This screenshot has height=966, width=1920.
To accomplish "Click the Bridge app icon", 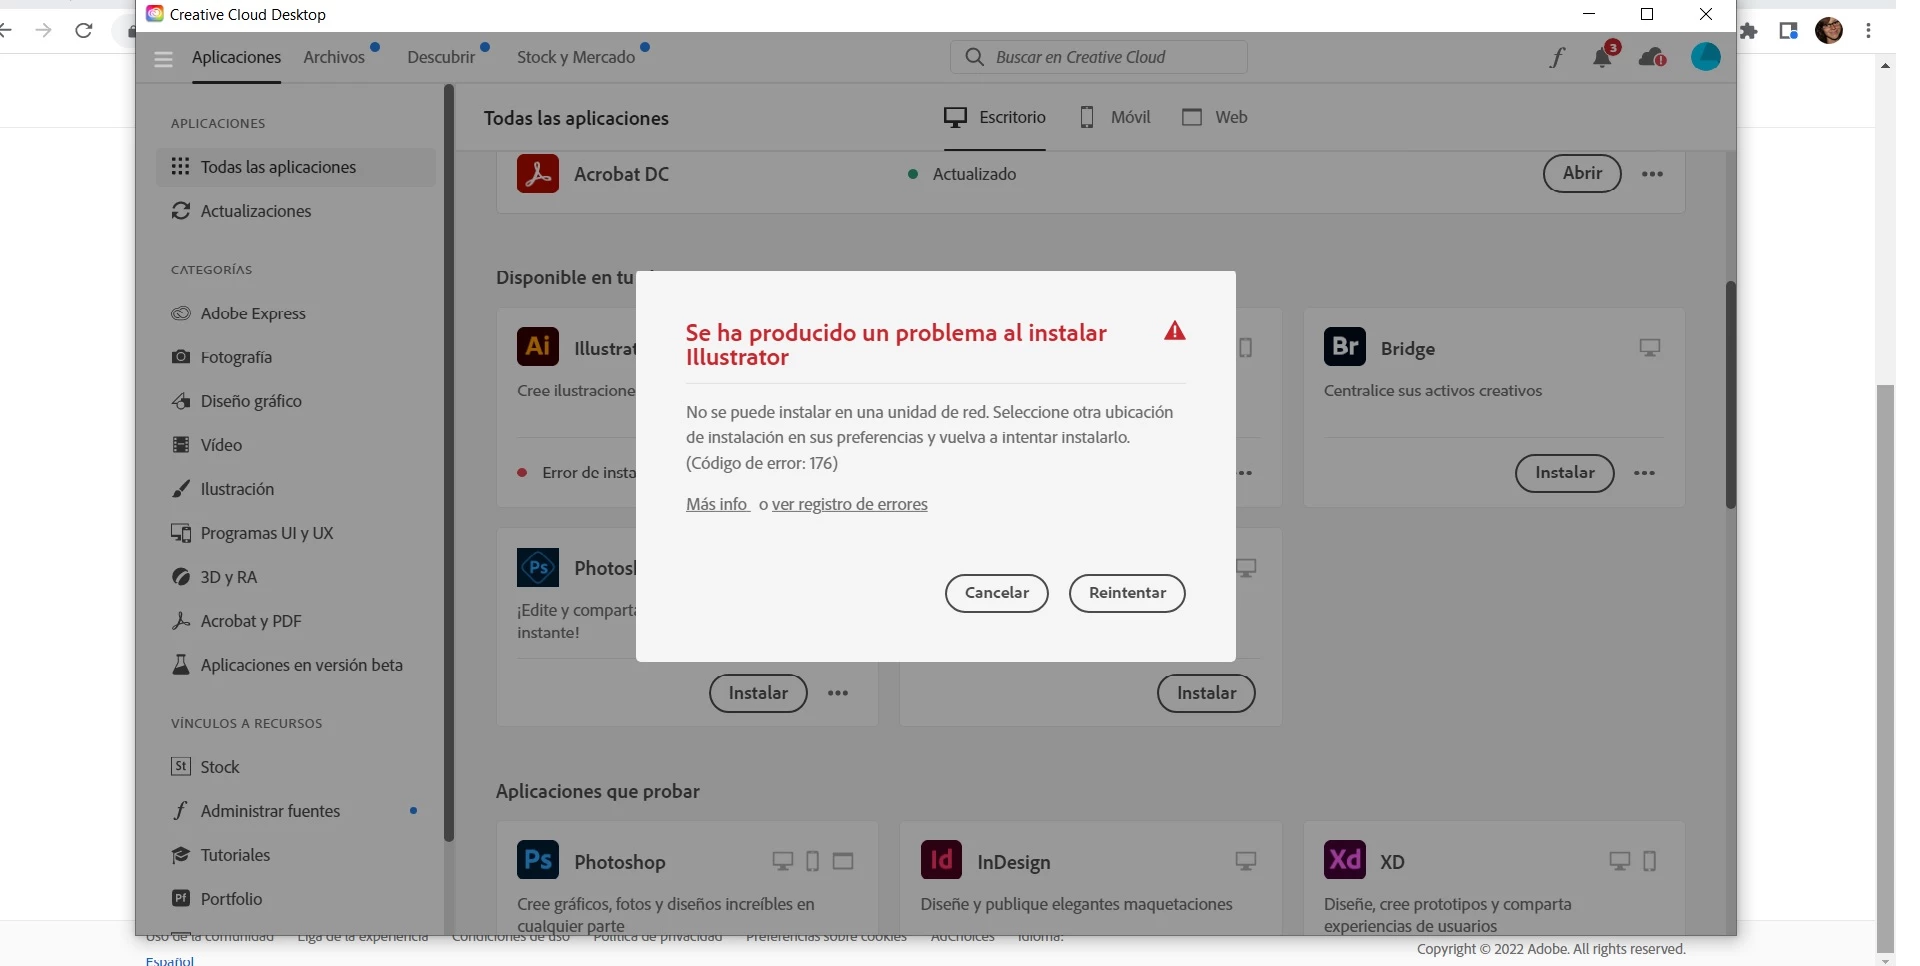I will (1345, 347).
